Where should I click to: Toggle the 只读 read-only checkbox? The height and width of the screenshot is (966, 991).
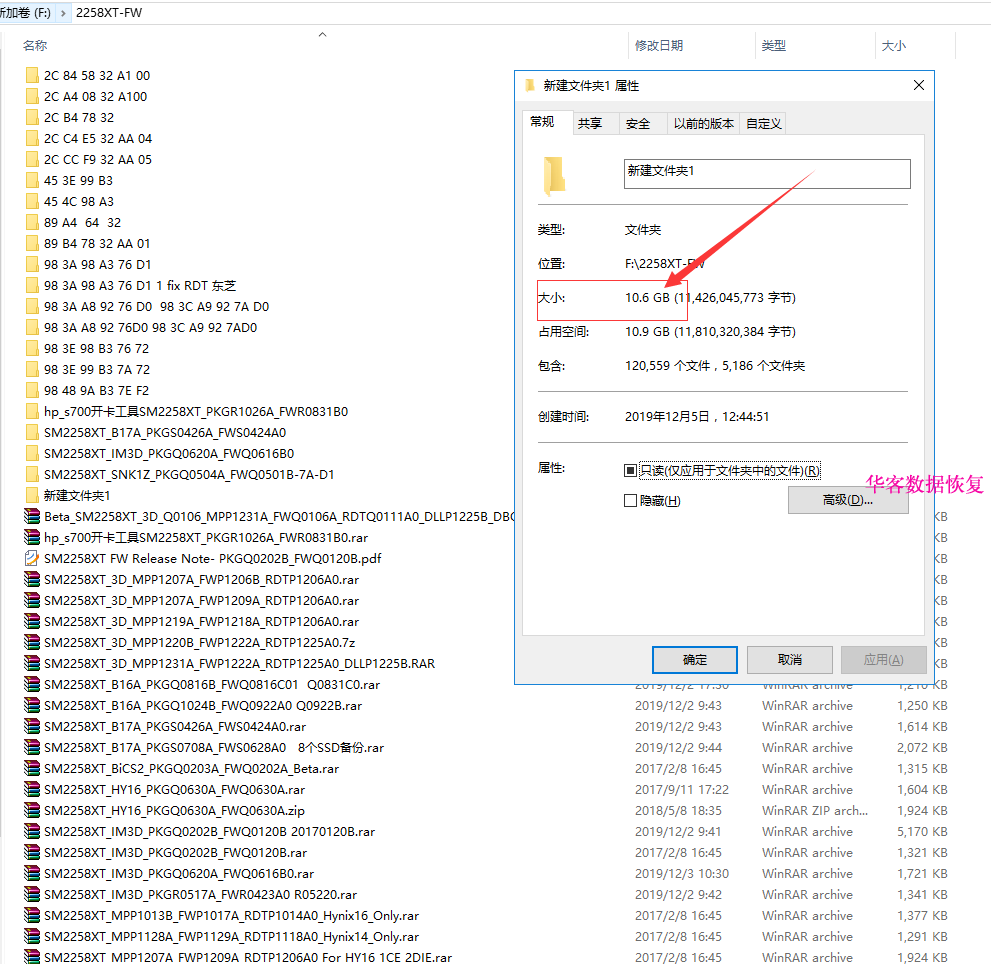630,470
